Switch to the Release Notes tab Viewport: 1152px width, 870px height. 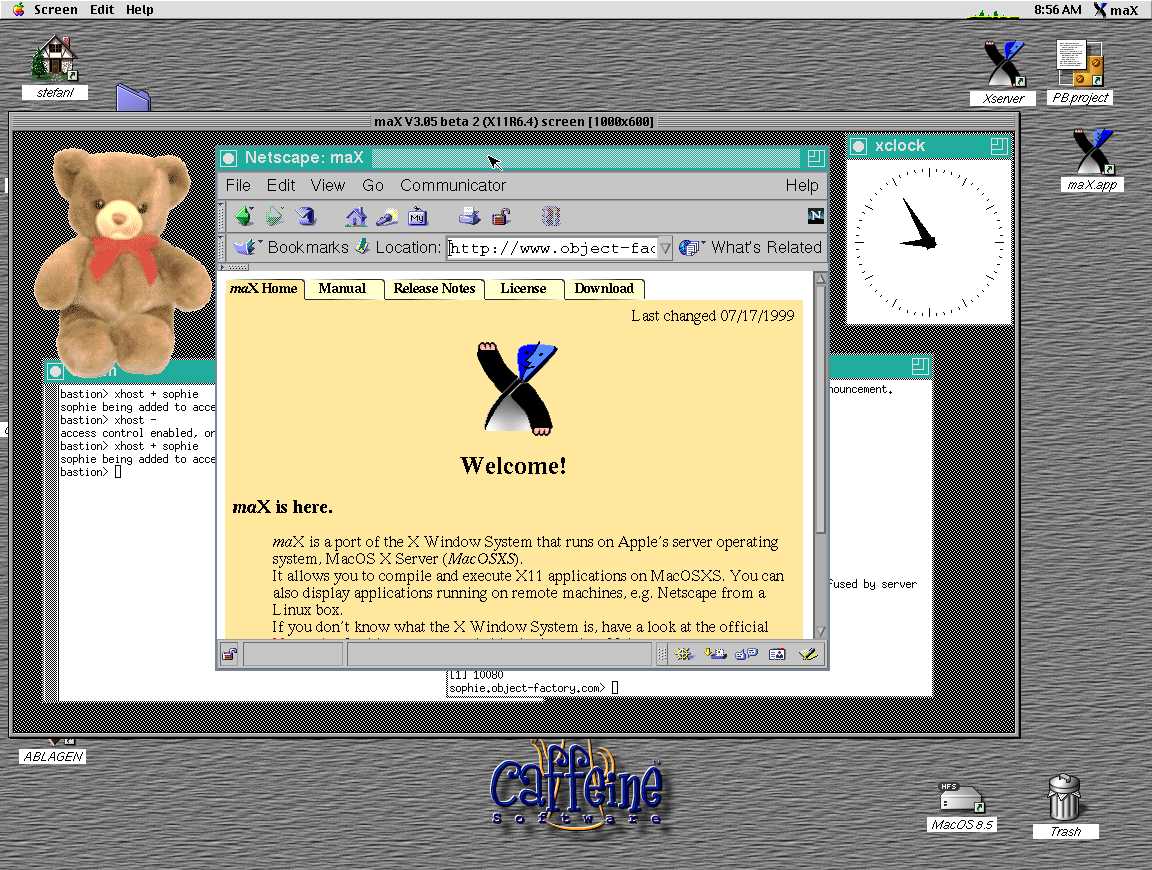(x=434, y=289)
